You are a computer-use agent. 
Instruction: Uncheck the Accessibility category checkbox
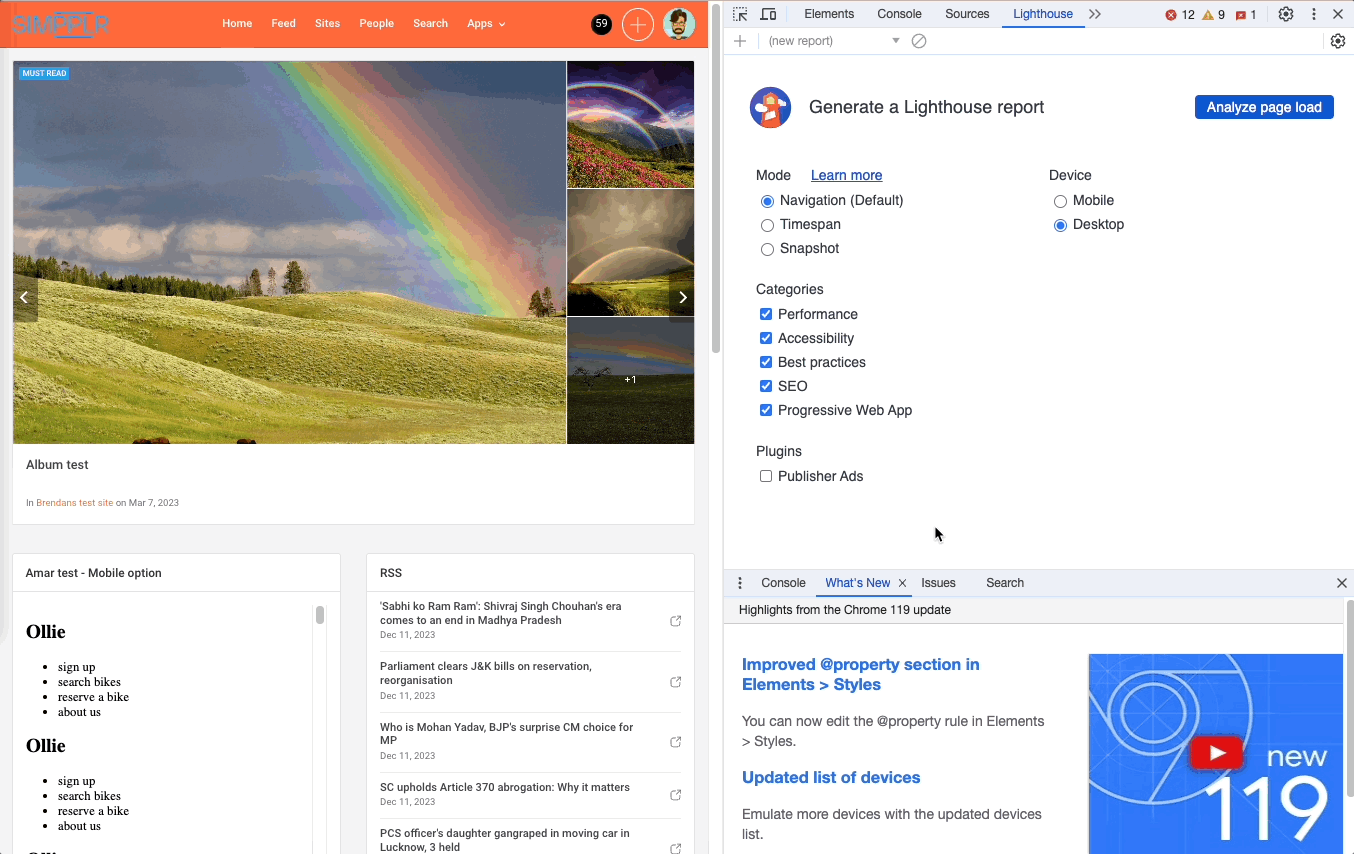[x=766, y=338]
